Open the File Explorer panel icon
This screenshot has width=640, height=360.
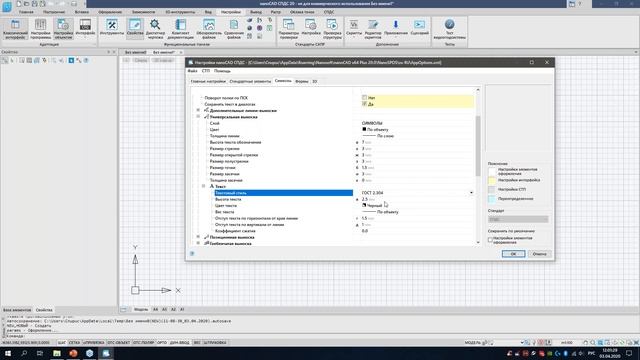coord(209,29)
